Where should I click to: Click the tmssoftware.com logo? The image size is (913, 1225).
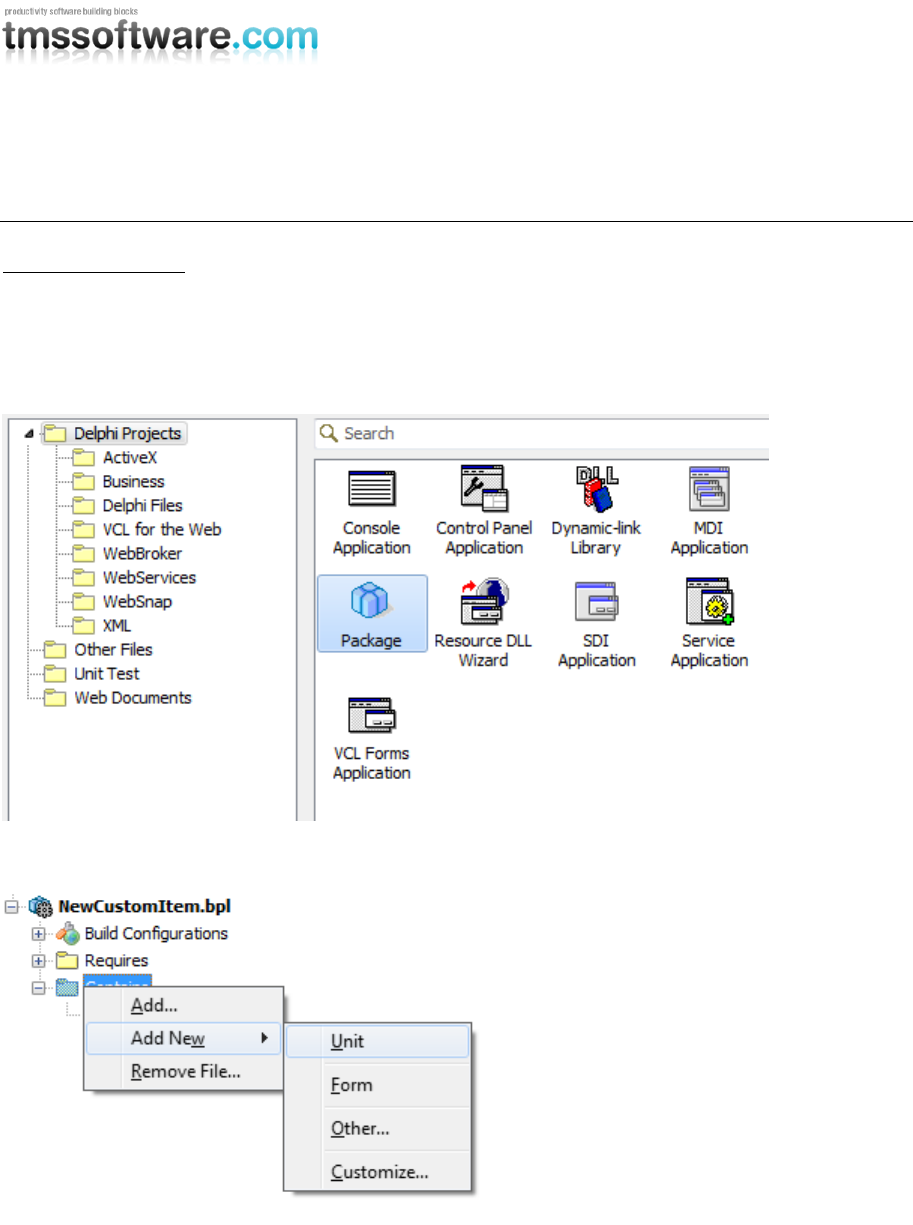[160, 36]
